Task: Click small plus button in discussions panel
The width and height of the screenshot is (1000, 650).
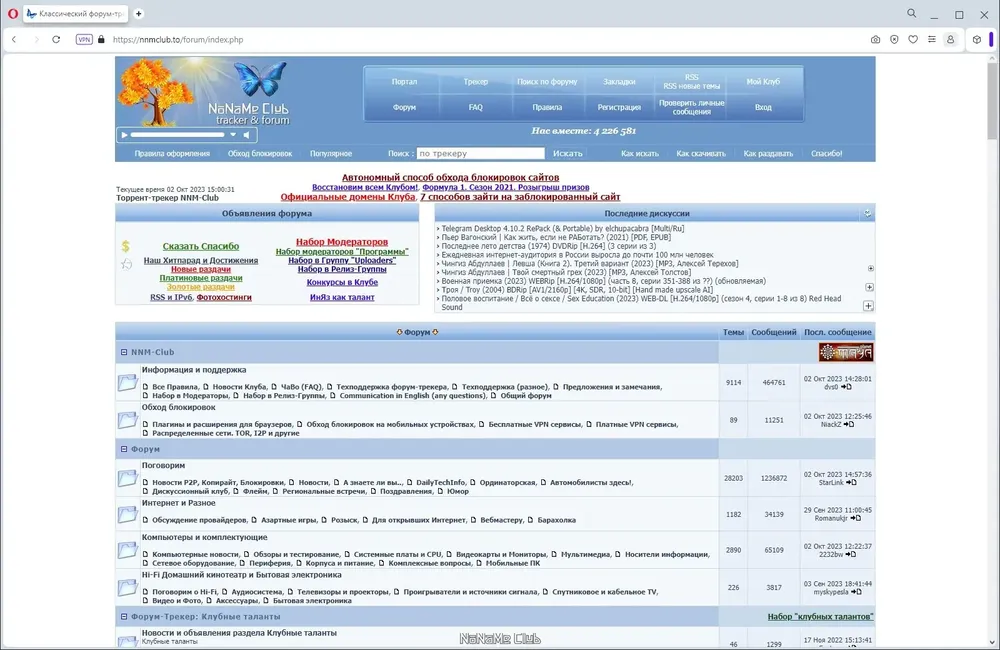Action: [x=871, y=269]
